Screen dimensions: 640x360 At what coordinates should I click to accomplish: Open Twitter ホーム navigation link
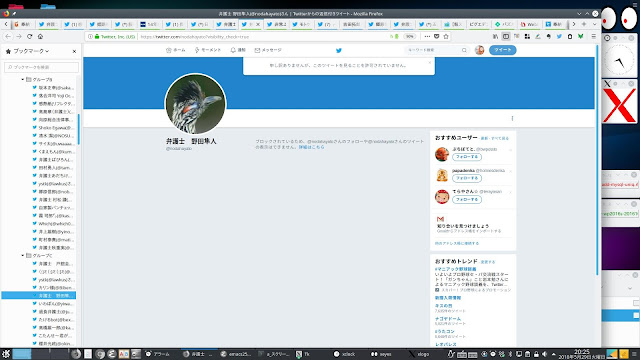coord(176,50)
